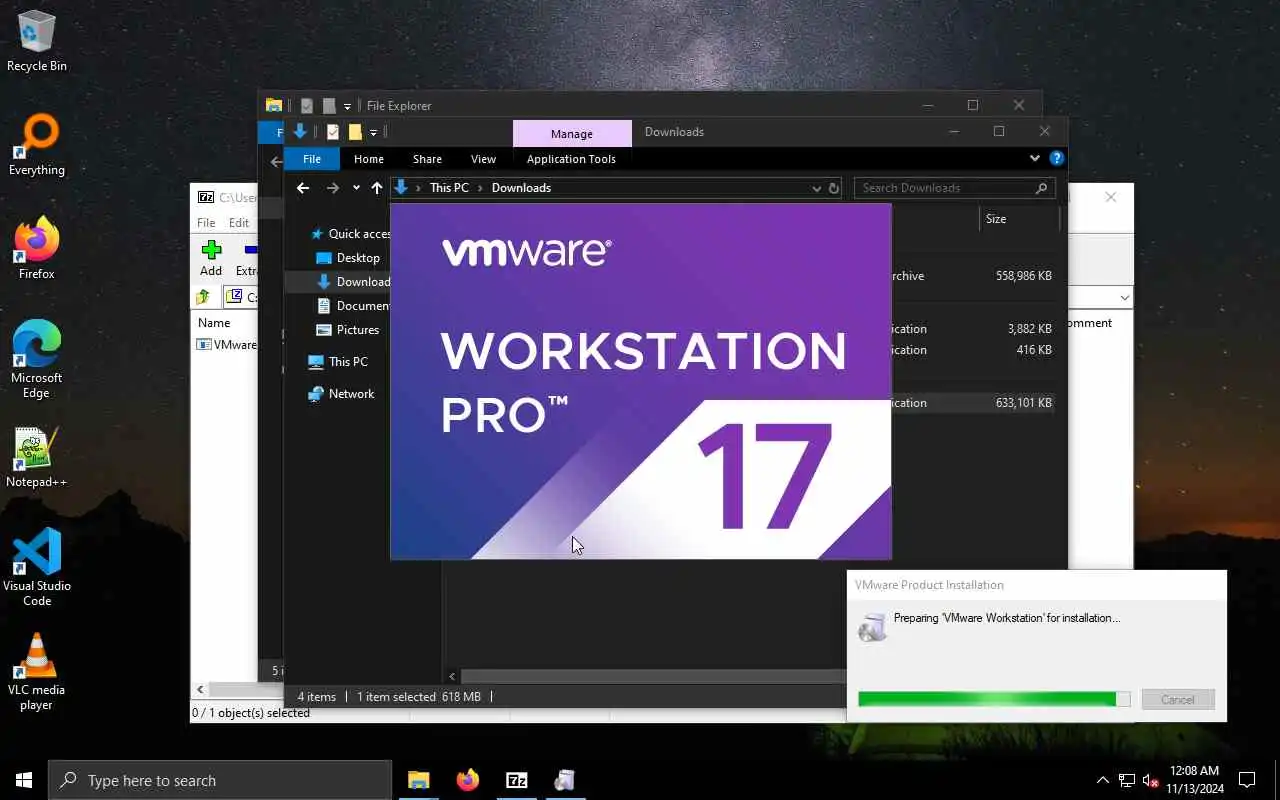
Task: Switch to View ribbon tab
Action: pos(483,159)
